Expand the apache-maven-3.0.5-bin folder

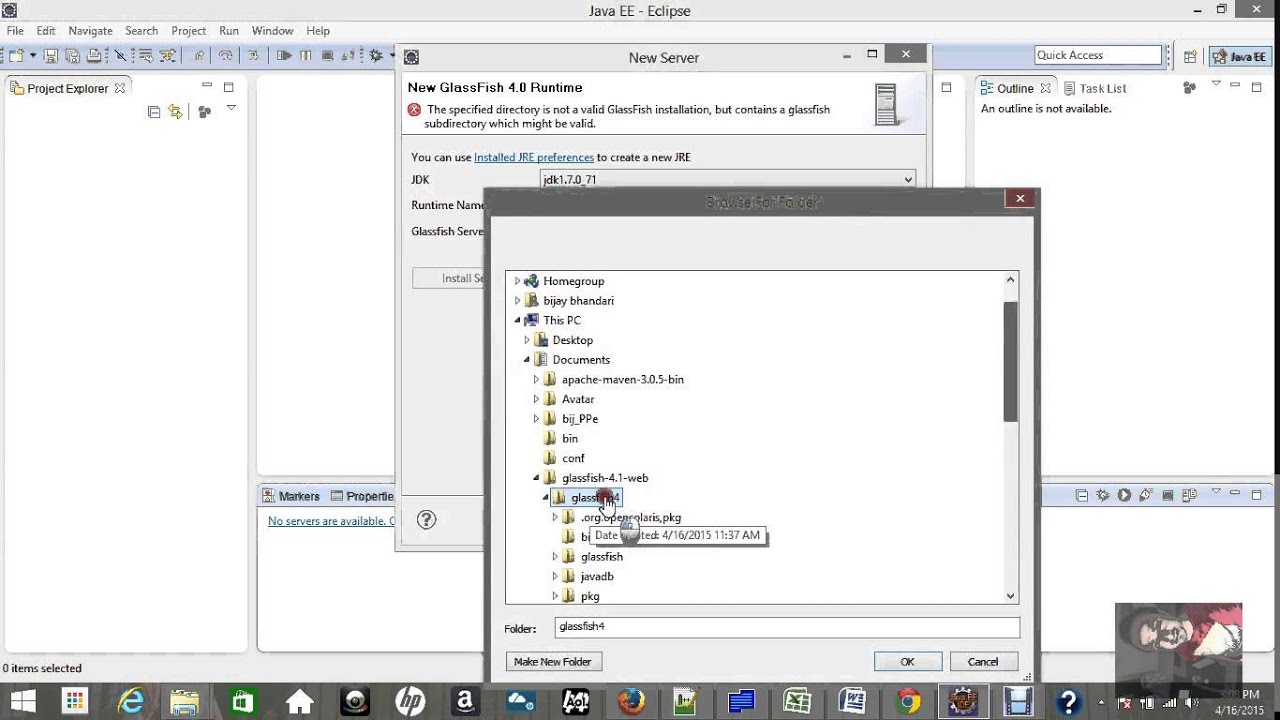coord(536,380)
